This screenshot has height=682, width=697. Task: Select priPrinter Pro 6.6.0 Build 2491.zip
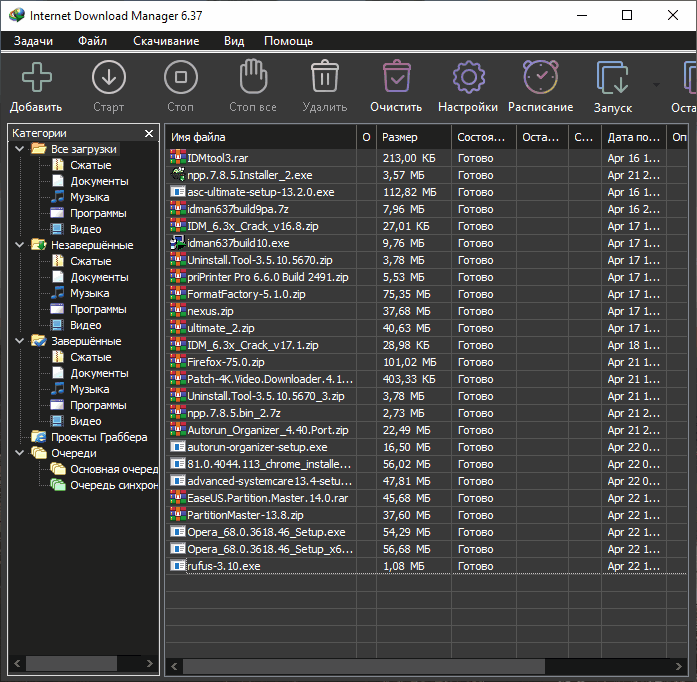(x=427, y=277)
